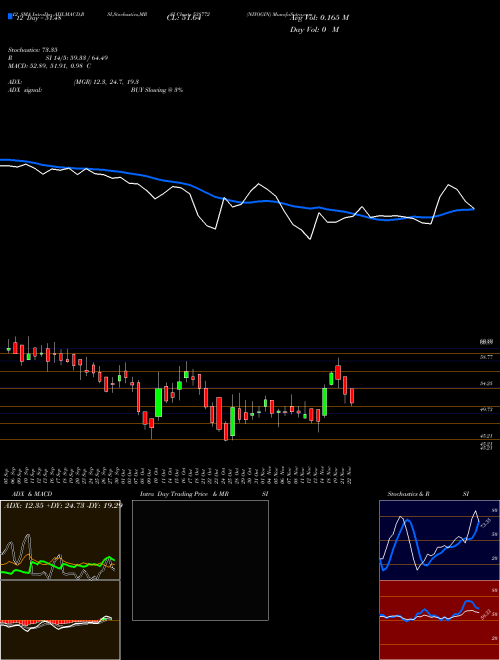Image resolution: width=500 pixels, height=660 pixels.
Task: Click the 'ADX signal:' label
Action: (x=24, y=90)
